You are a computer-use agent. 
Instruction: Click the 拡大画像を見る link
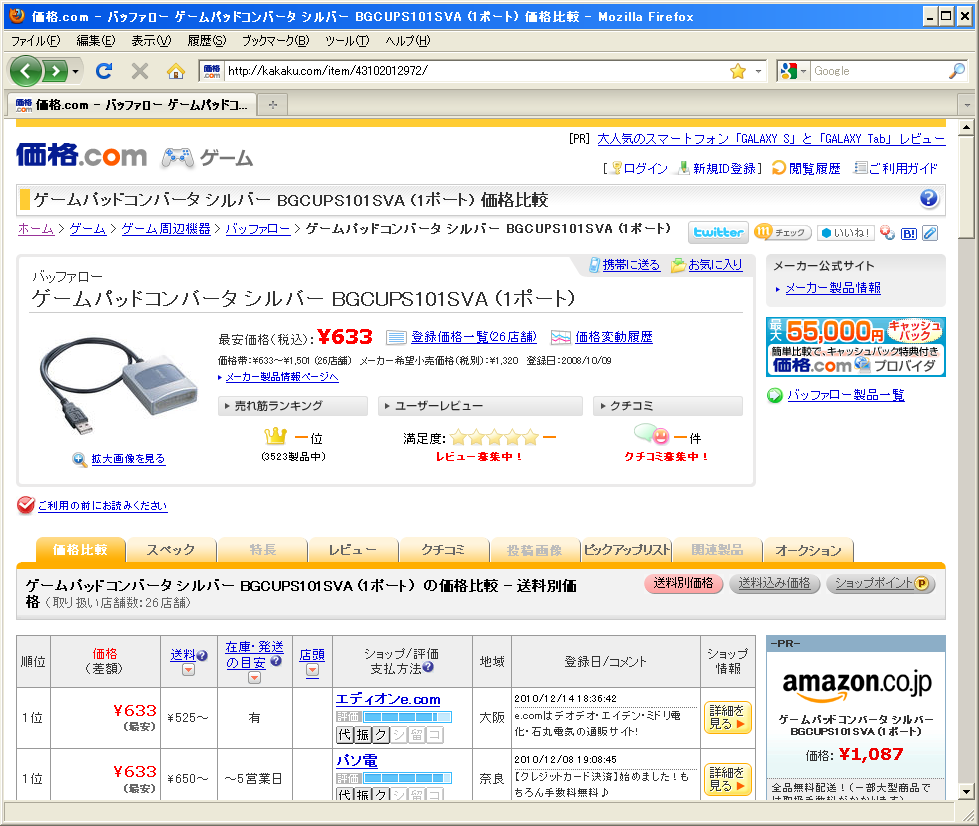point(128,459)
